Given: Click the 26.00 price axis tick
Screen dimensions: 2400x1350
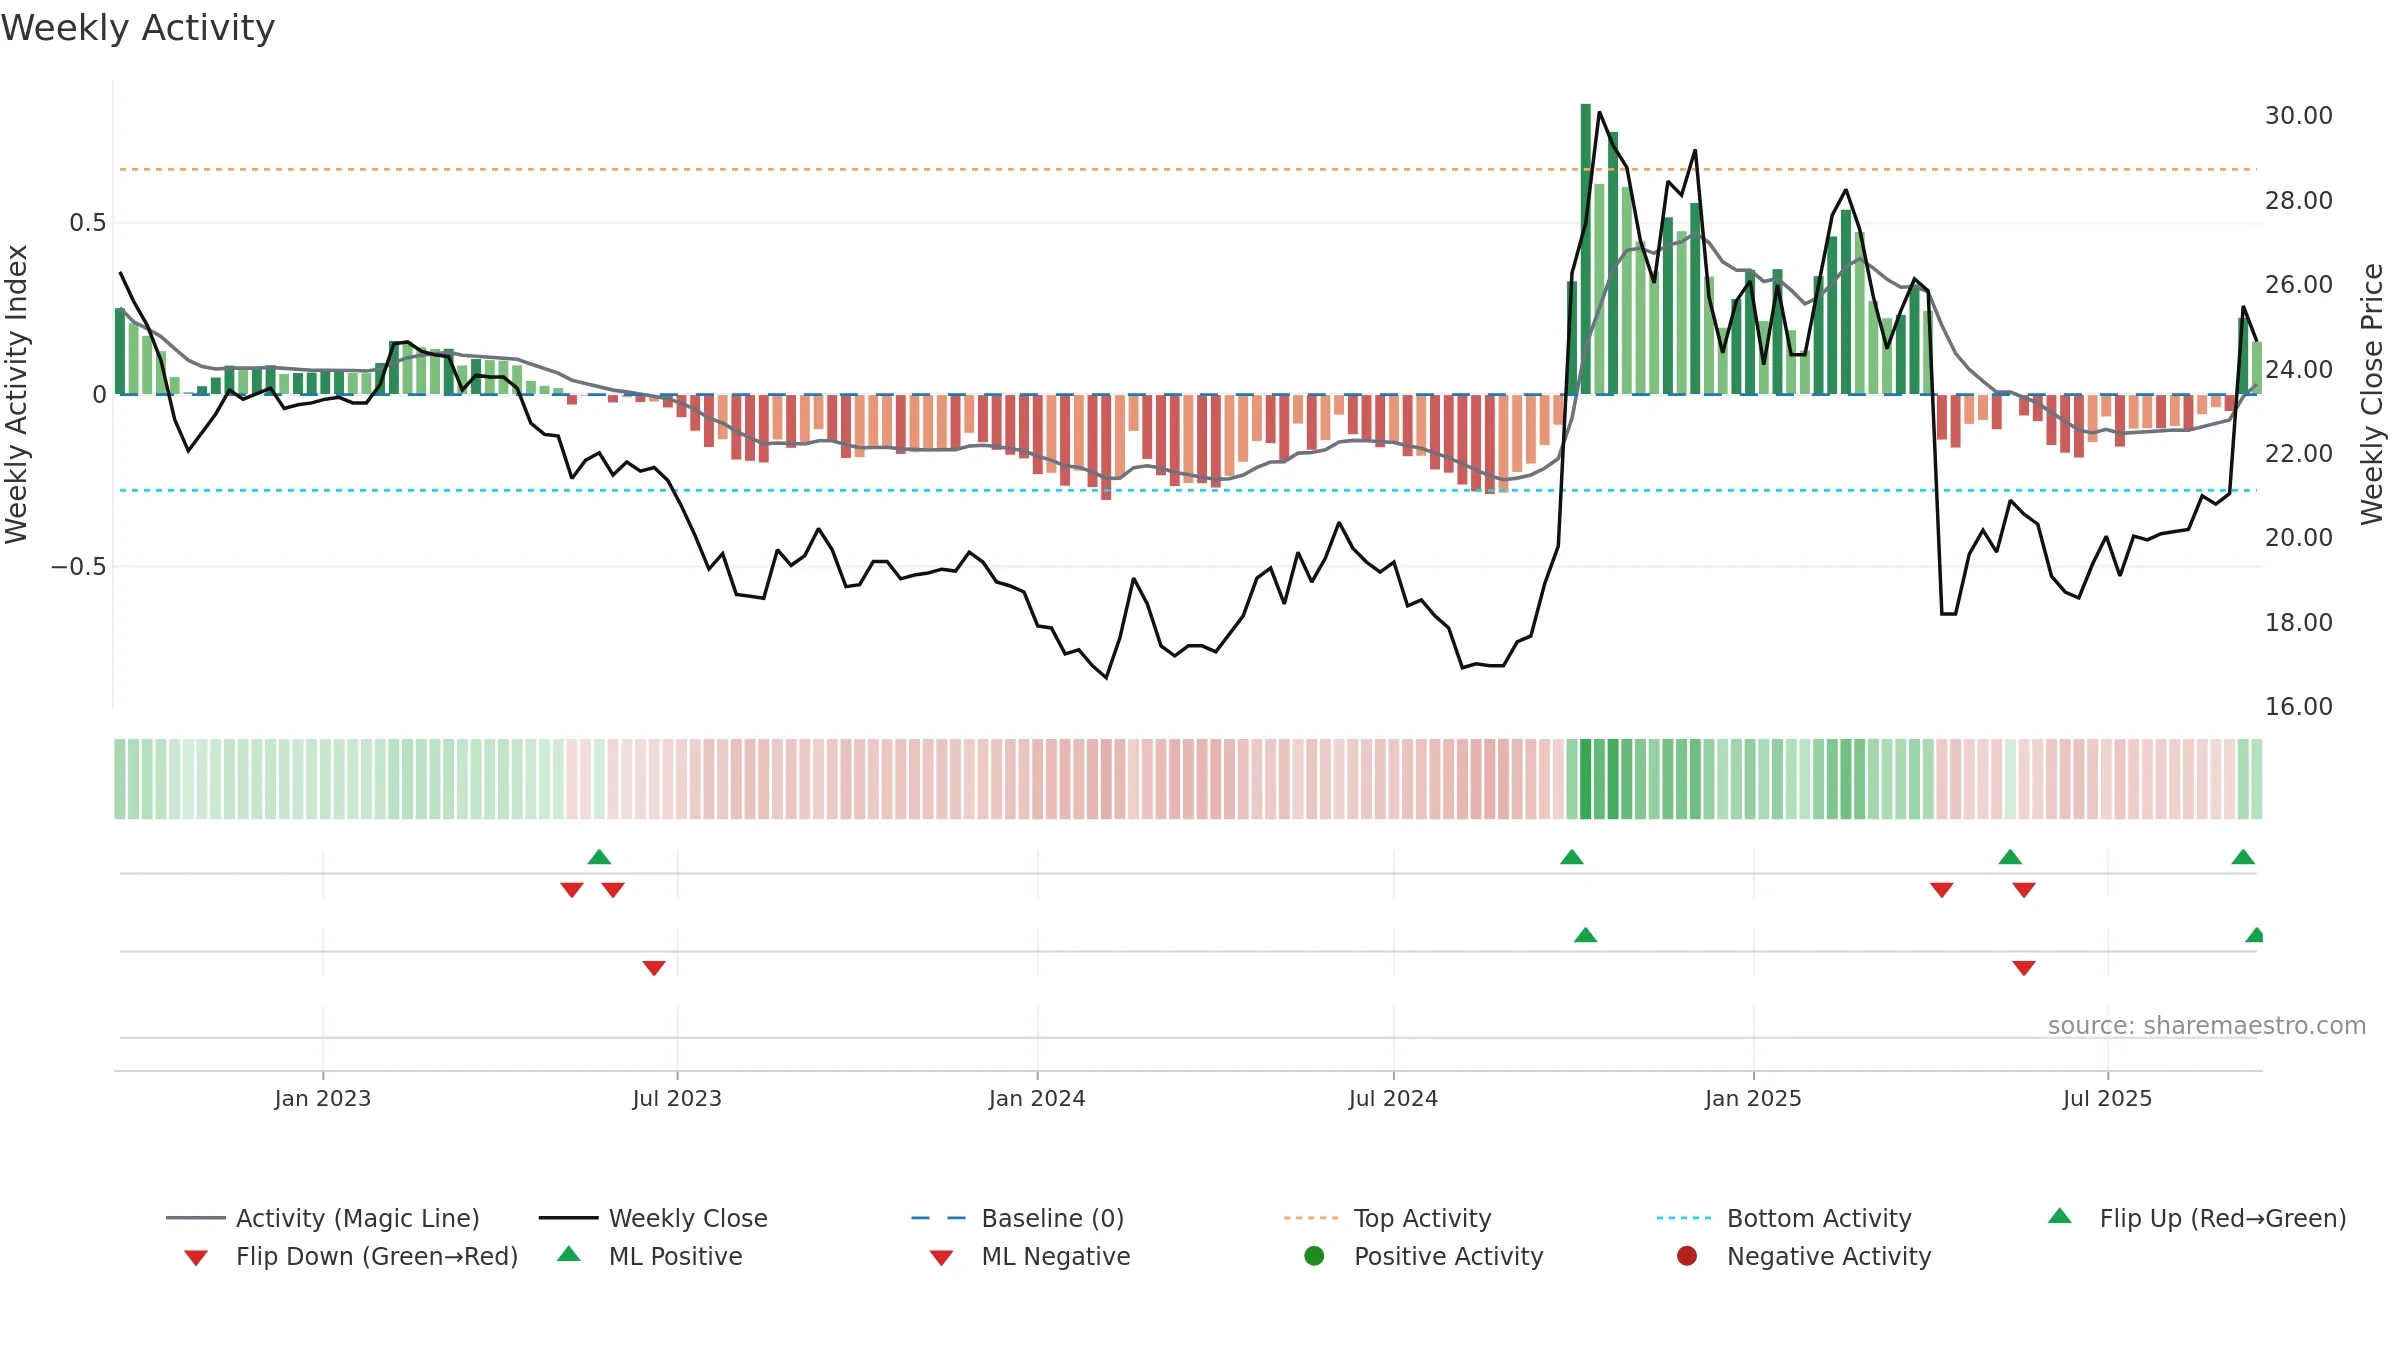Looking at the screenshot, I should coord(2298,285).
